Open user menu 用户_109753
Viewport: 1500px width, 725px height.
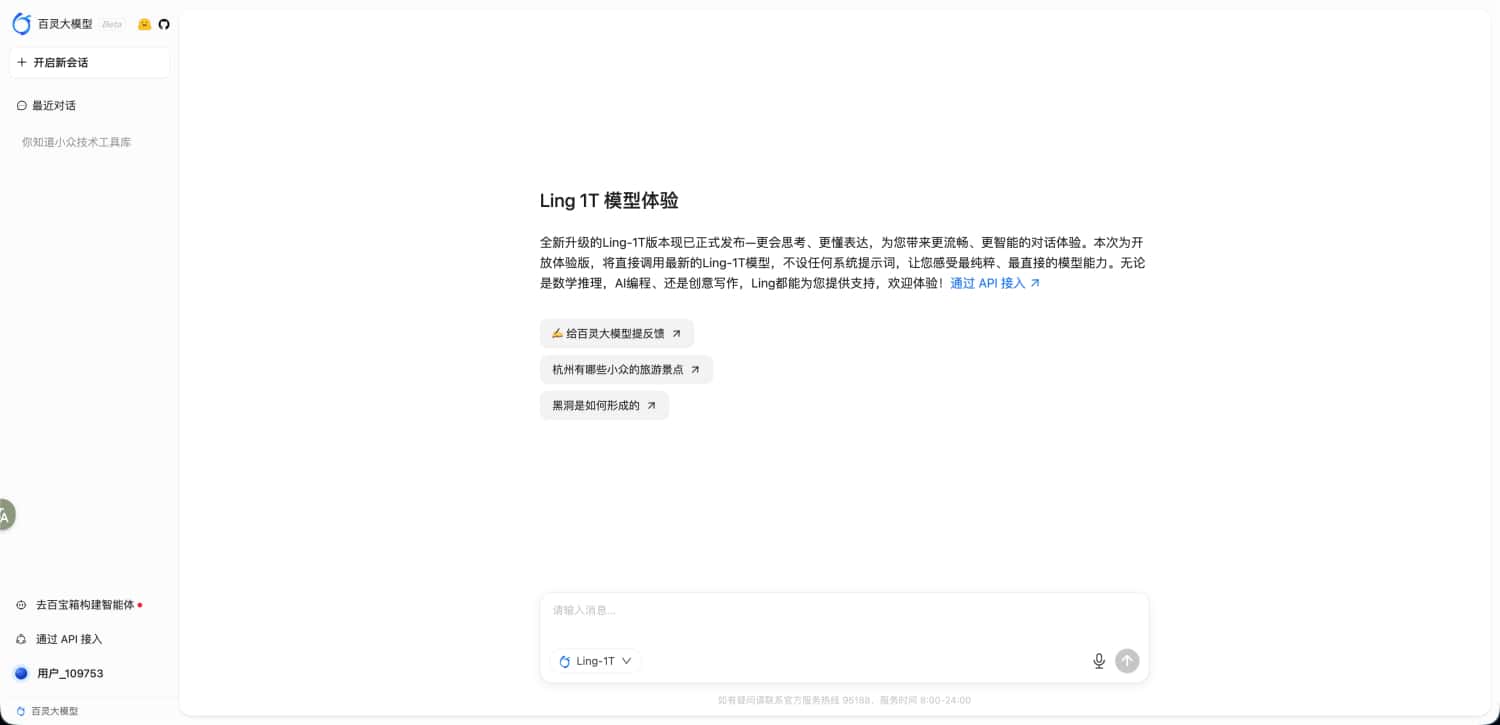point(70,673)
